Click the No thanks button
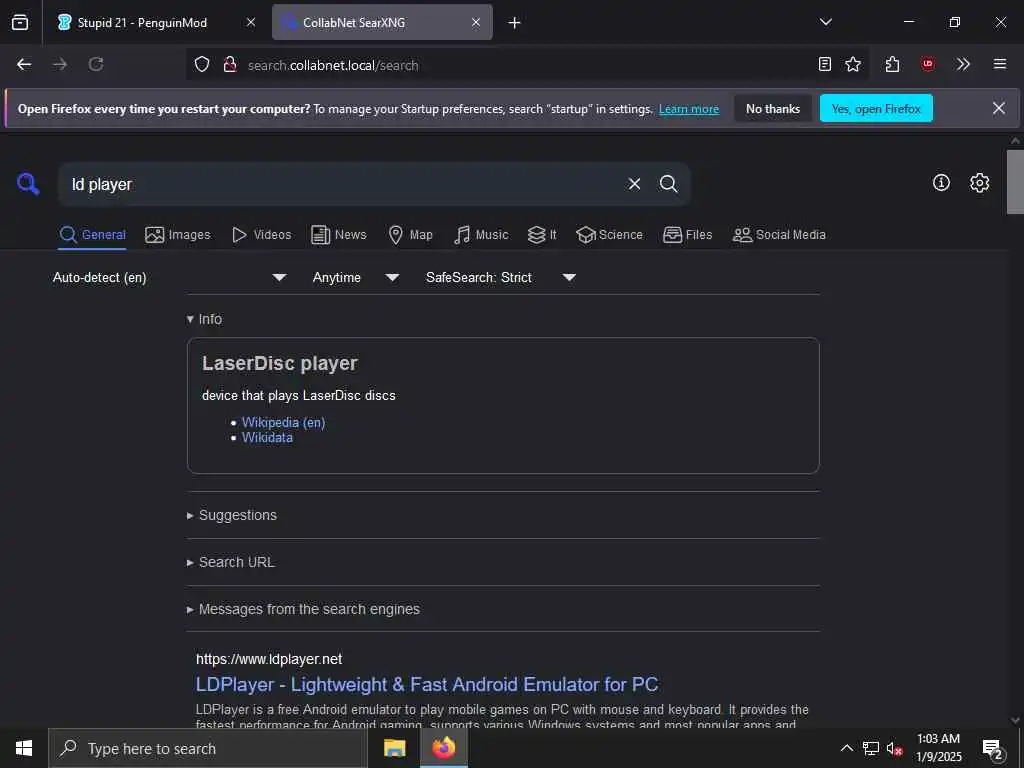Viewport: 1024px width, 768px height. click(773, 108)
